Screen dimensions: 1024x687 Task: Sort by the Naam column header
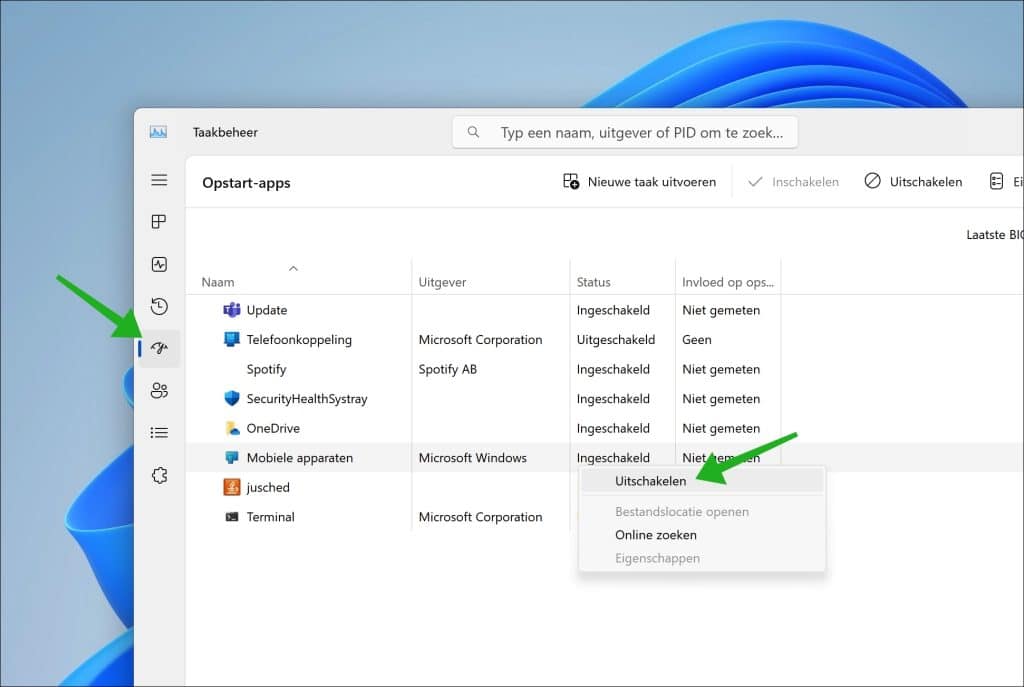[217, 282]
